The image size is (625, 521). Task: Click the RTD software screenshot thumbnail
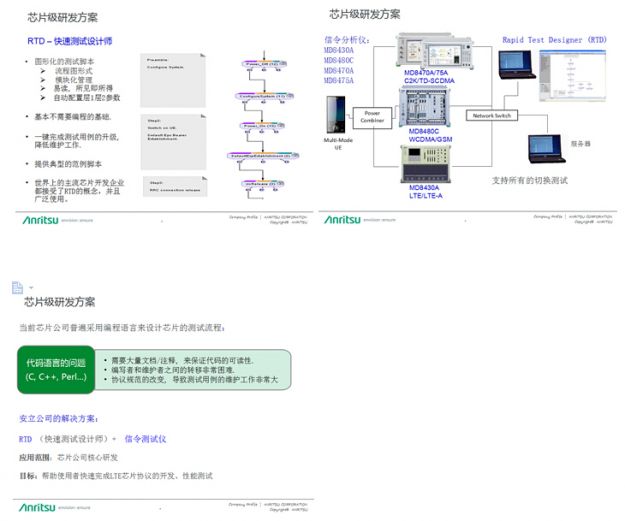[x=572, y=76]
